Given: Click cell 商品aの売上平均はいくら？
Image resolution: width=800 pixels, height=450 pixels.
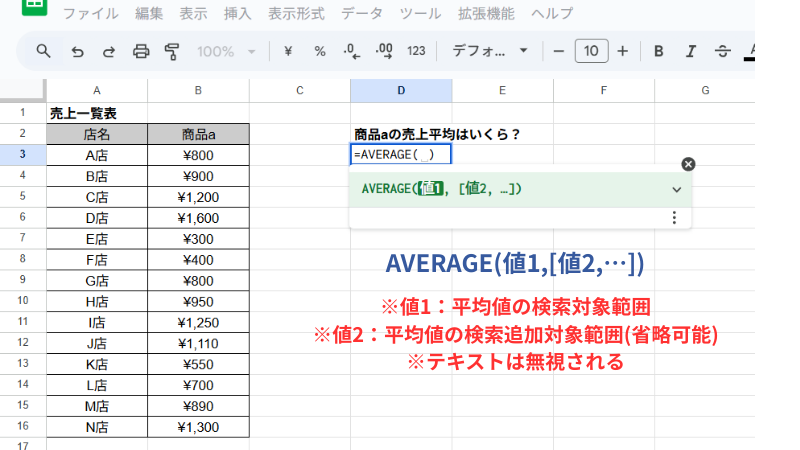Looking at the screenshot, I should point(437,134).
